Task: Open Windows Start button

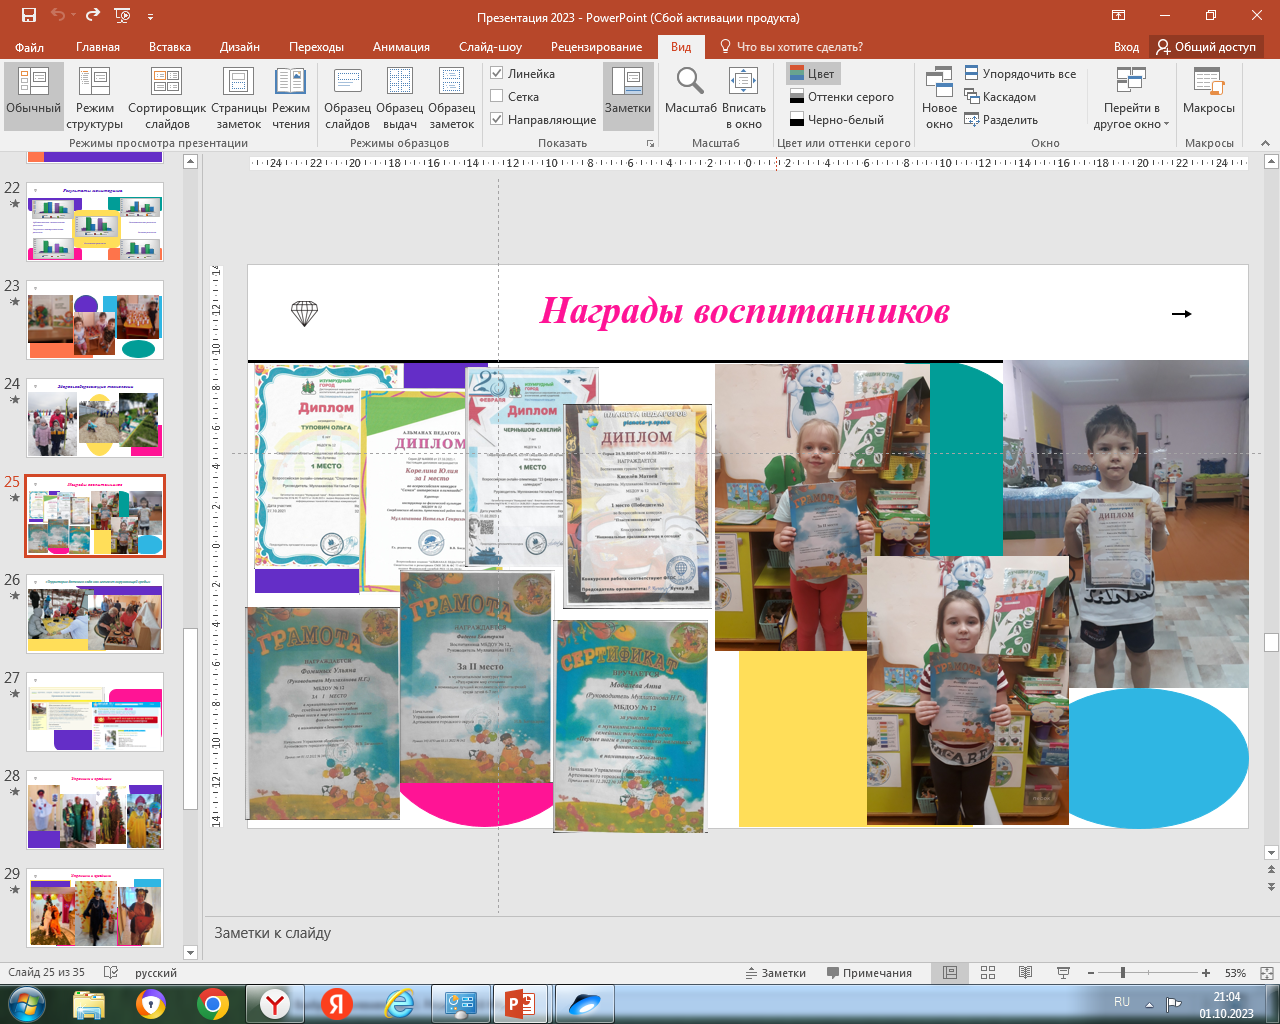Action: click(x=27, y=1004)
